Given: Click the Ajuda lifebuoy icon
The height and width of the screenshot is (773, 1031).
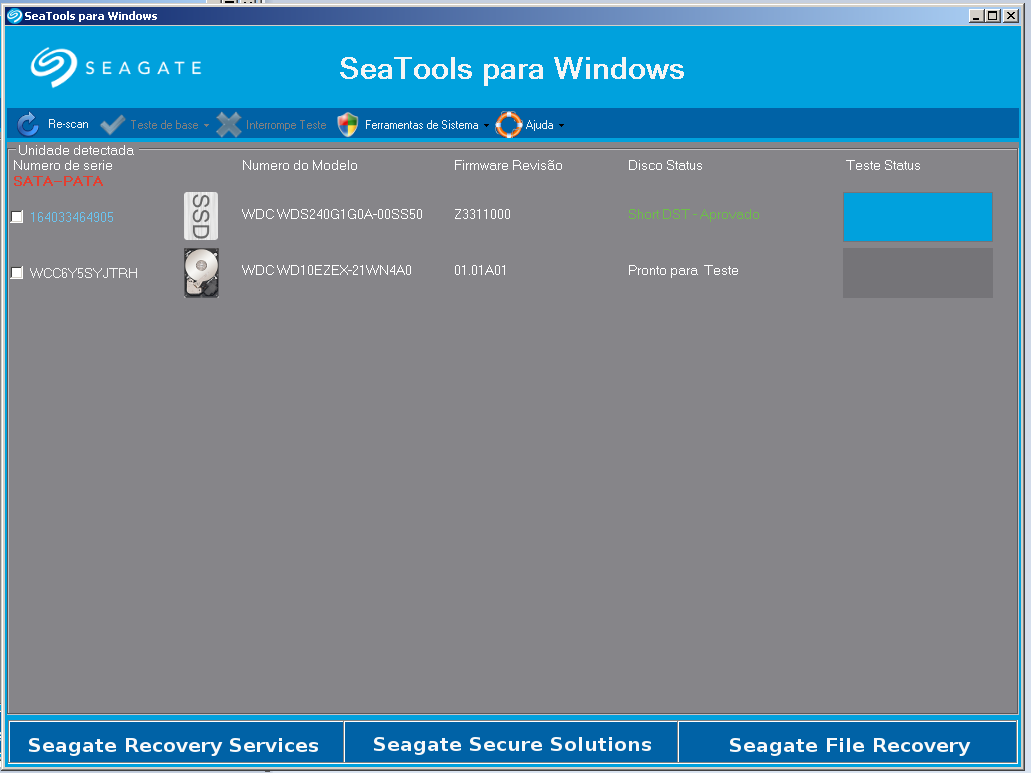Looking at the screenshot, I should click(508, 124).
